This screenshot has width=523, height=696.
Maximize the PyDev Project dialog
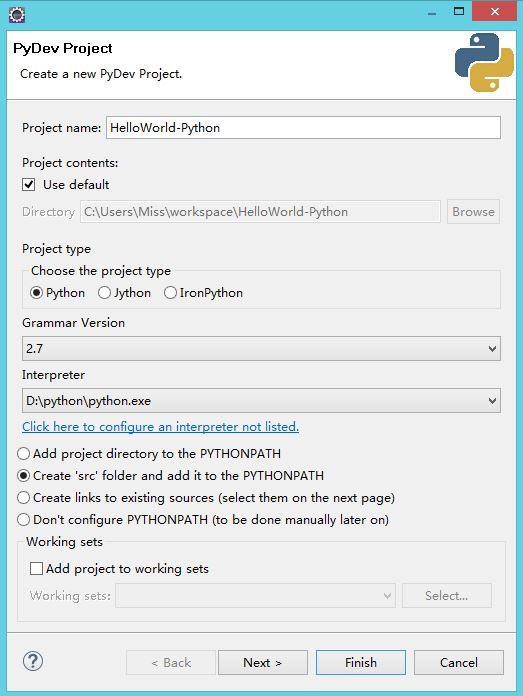459,12
